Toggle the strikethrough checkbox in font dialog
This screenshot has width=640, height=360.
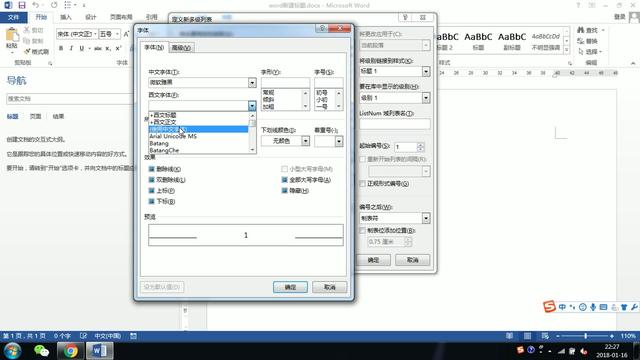point(151,169)
